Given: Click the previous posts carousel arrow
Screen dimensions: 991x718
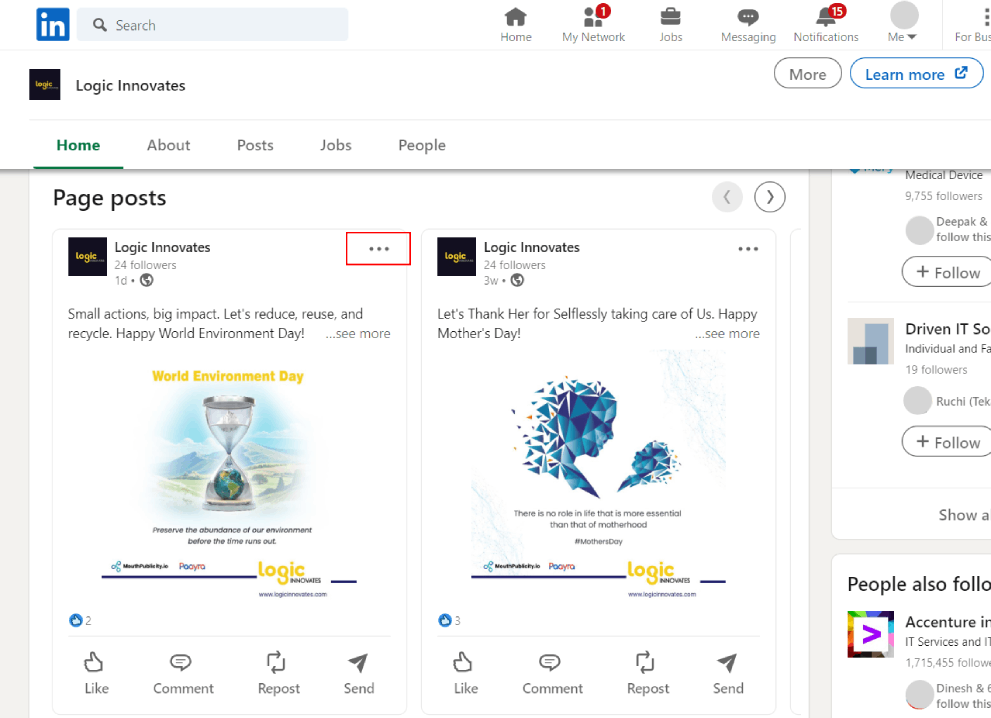Looking at the screenshot, I should pyautogui.click(x=727, y=197).
